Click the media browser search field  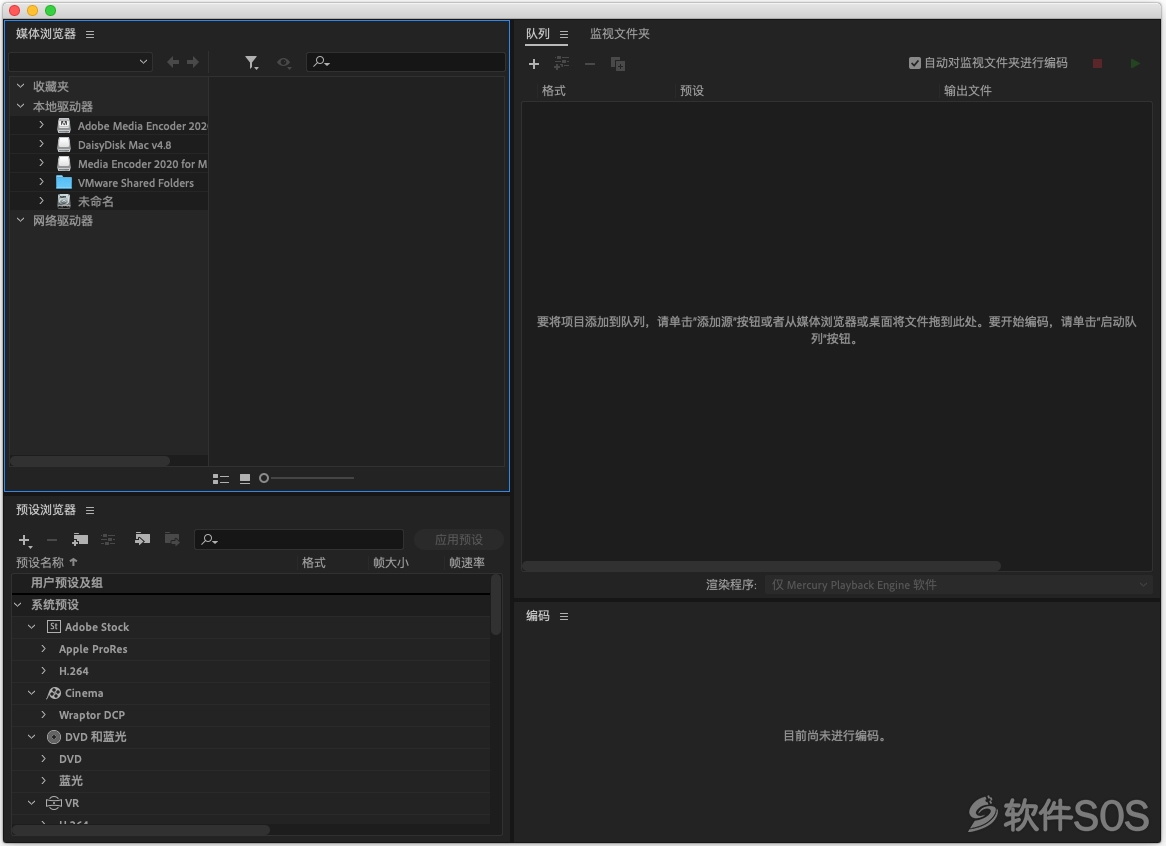tap(406, 62)
